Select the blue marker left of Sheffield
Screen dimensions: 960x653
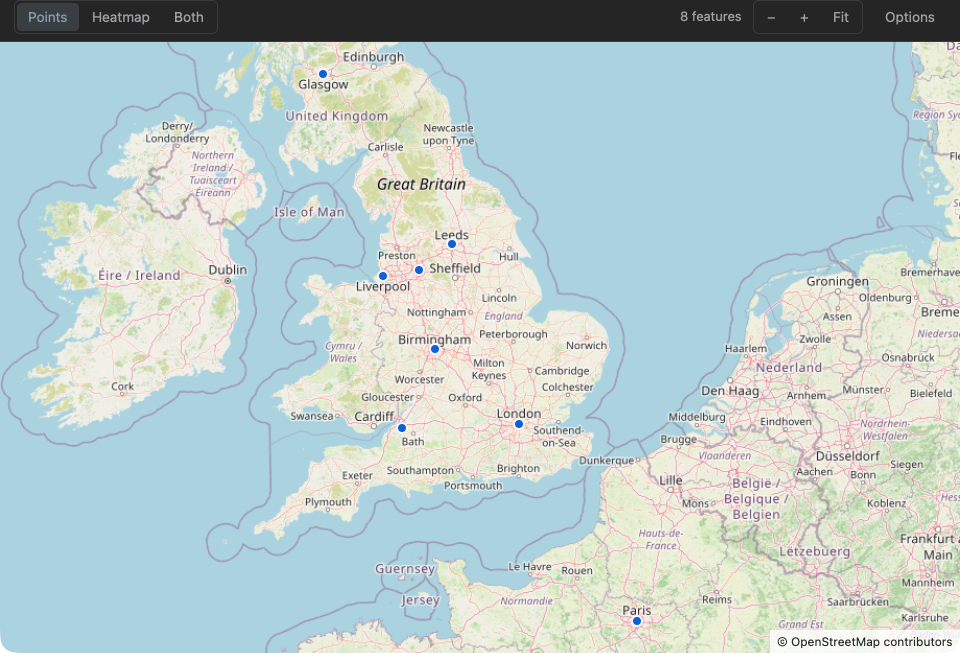pos(419,270)
